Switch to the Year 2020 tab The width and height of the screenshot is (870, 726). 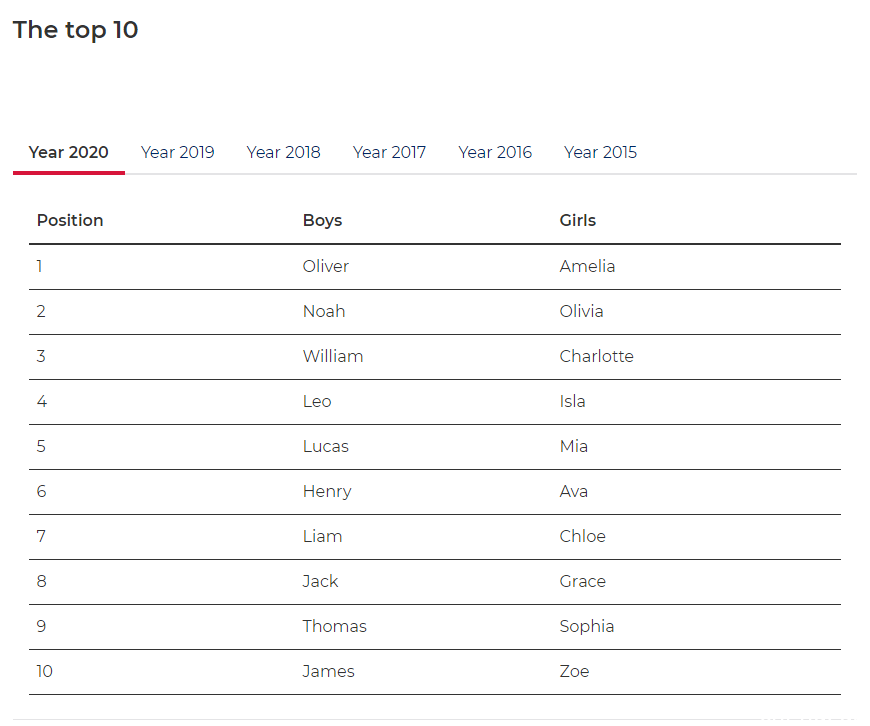[x=69, y=152]
